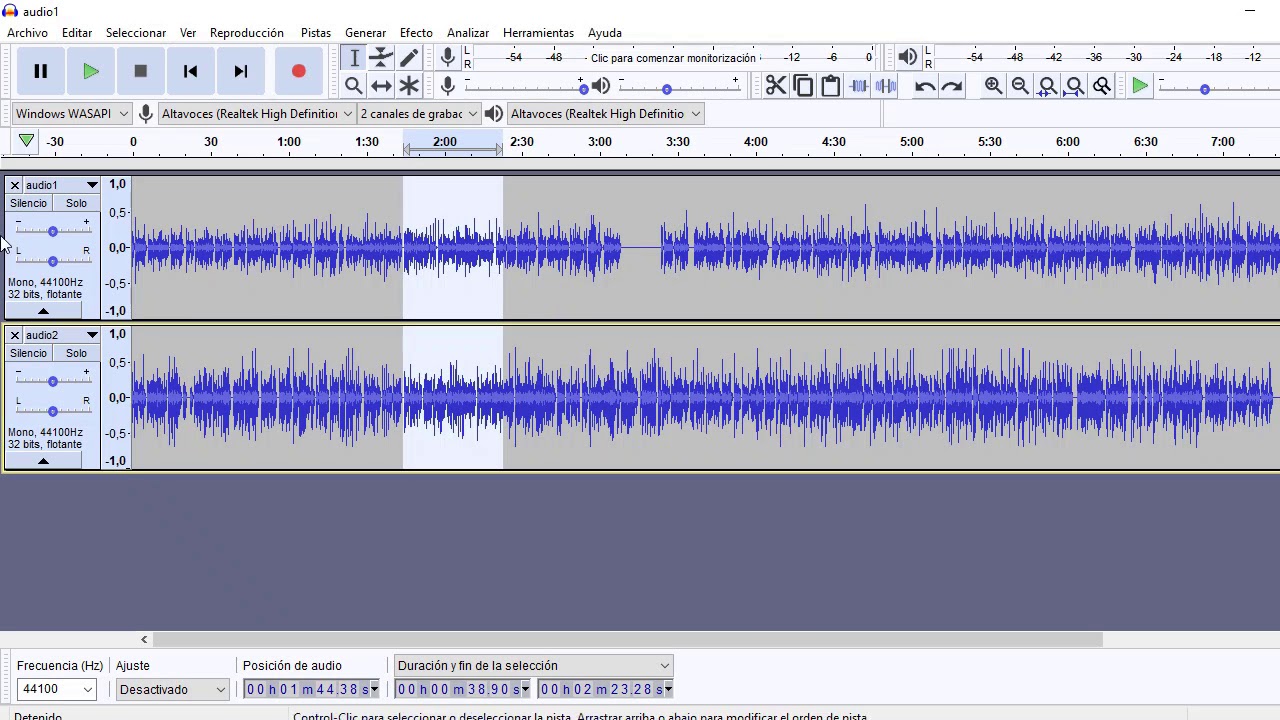The height and width of the screenshot is (720, 1280).
Task: Open the Ajuste Desactivado dropdown
Action: (172, 689)
